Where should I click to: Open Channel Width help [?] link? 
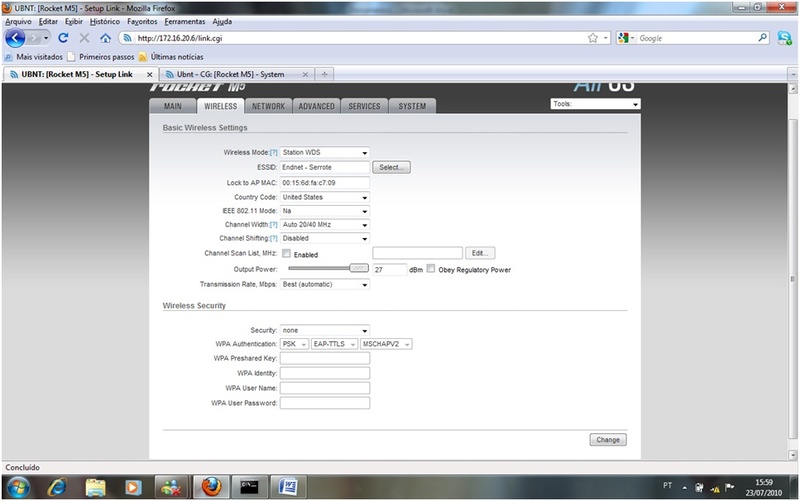click(x=273, y=225)
